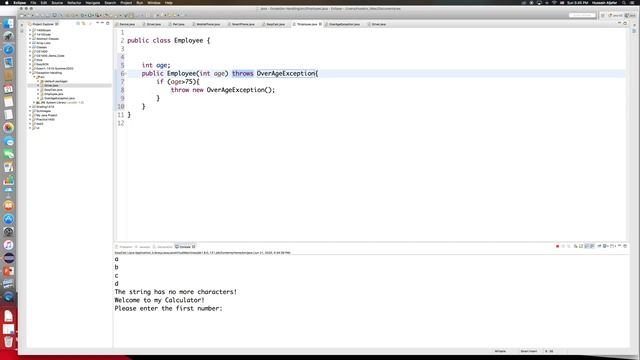The height and width of the screenshot is (360, 640).
Task: Click the Collapse All icon in Project Explorer
Action: tap(78, 24)
